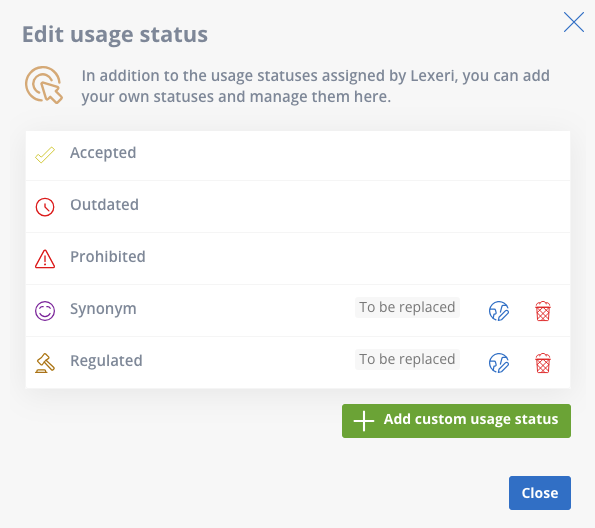This screenshot has height=528, width=595.
Task: Edit translations for the Regulated status
Action: (499, 363)
